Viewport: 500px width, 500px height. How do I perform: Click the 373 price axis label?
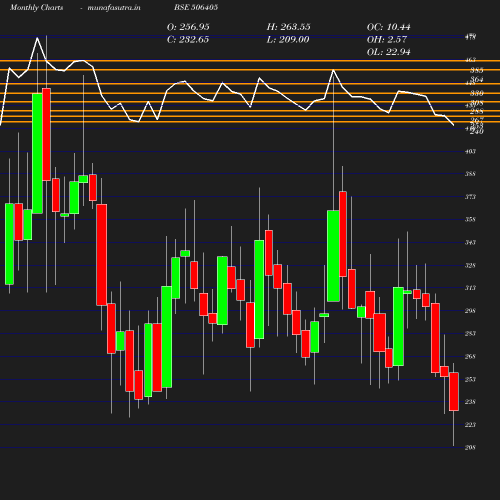(470, 197)
